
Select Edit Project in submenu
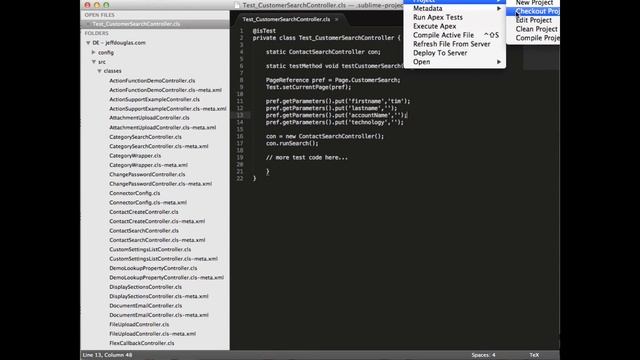533,20
